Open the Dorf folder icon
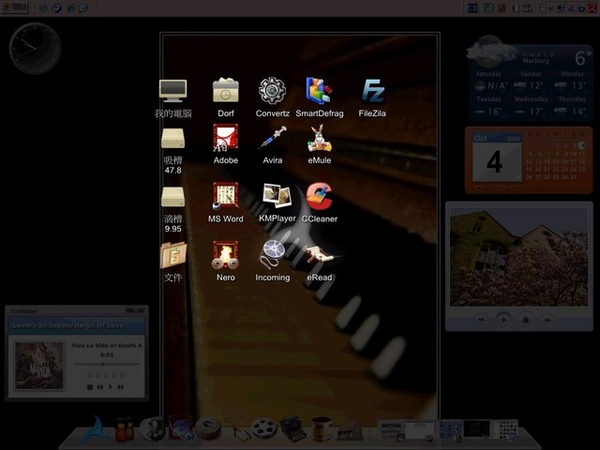This screenshot has width=600, height=450. pyautogui.click(x=226, y=90)
